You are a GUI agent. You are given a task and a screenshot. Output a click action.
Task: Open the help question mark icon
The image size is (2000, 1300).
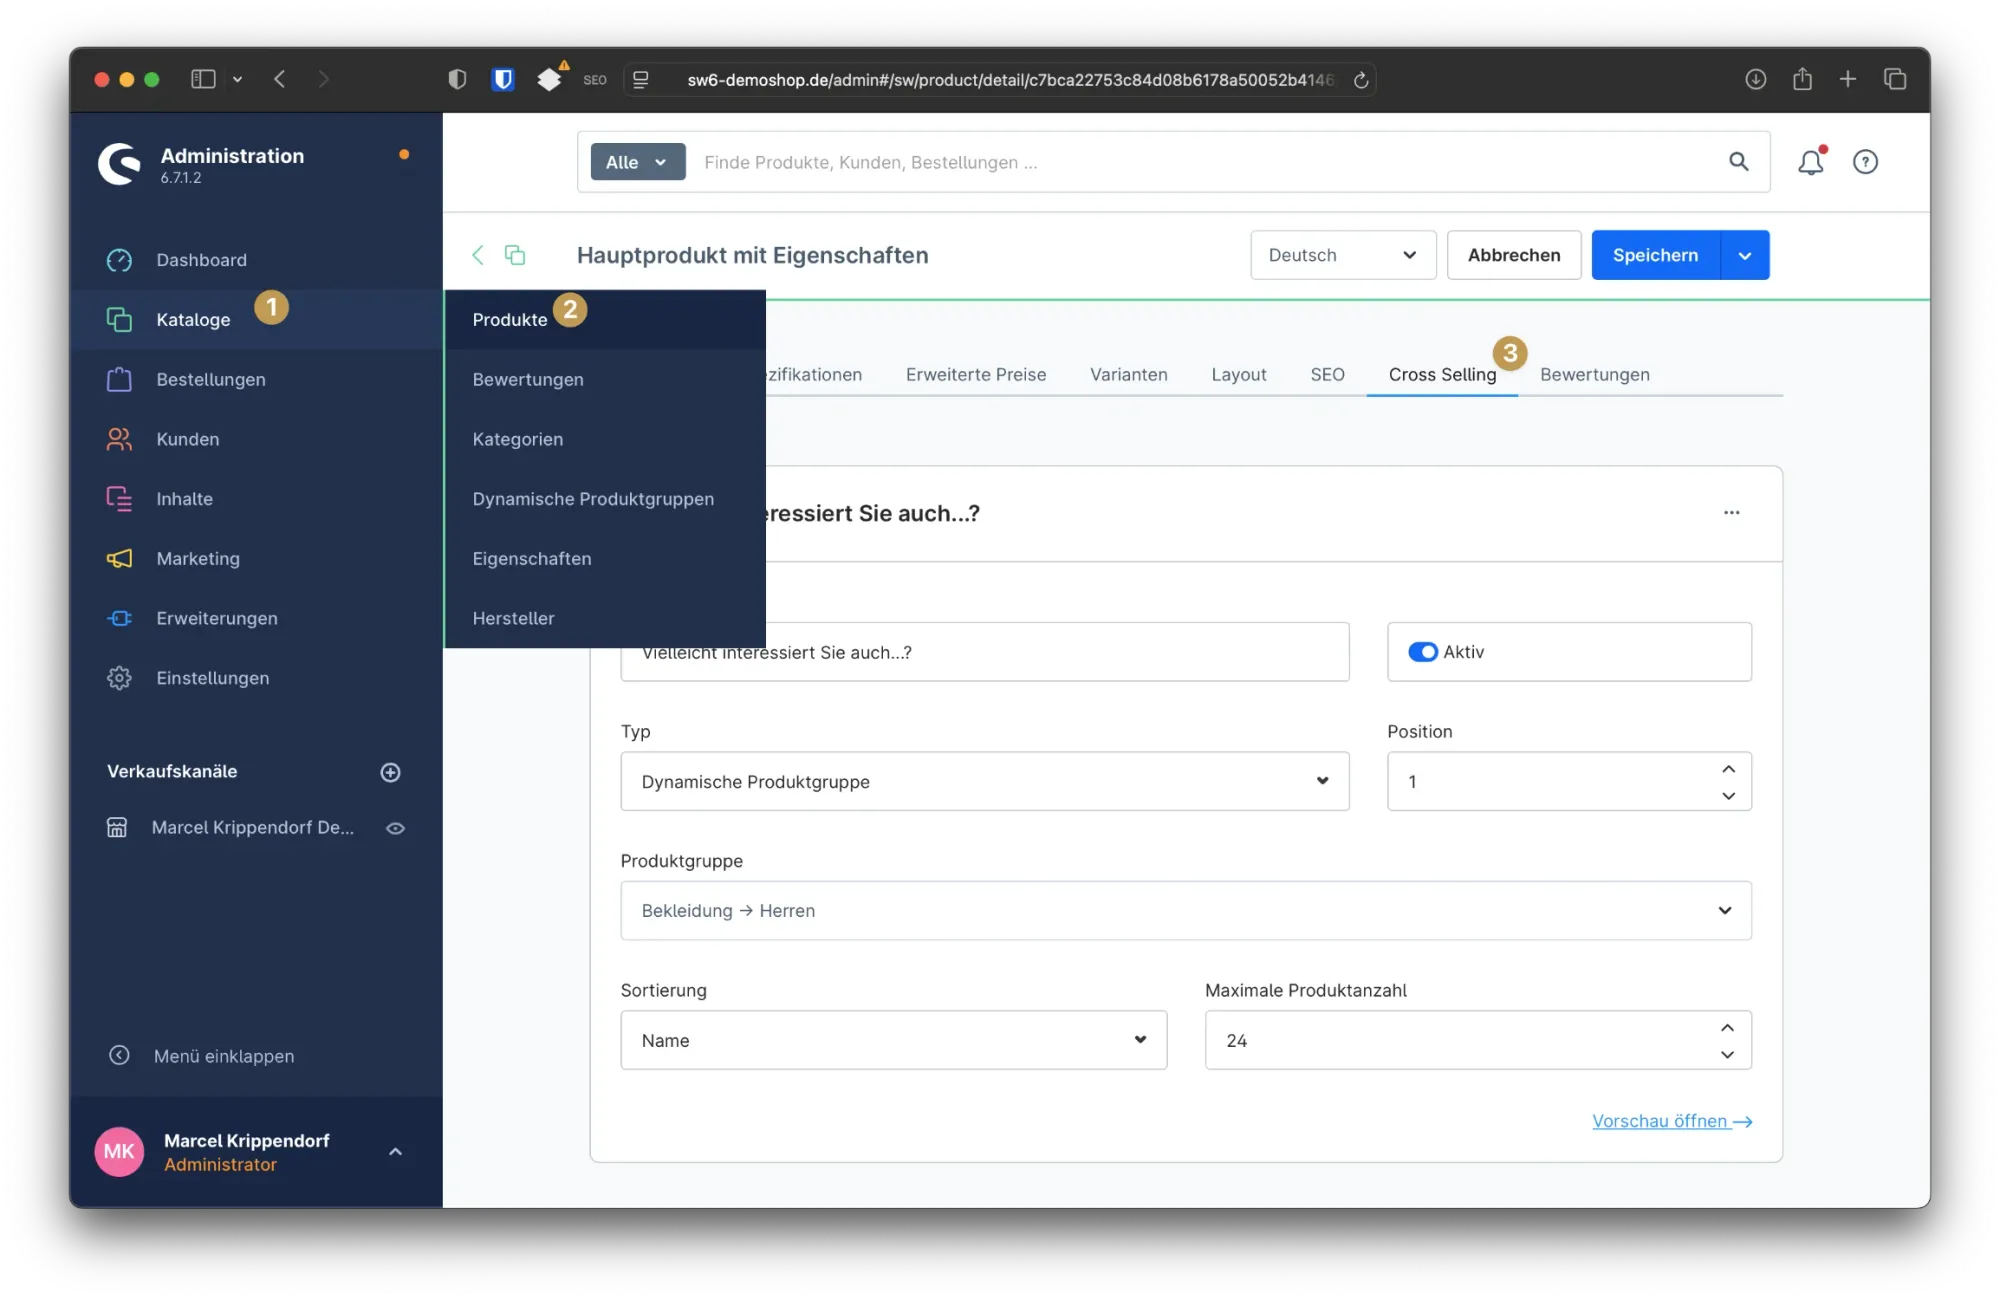pyautogui.click(x=1865, y=162)
